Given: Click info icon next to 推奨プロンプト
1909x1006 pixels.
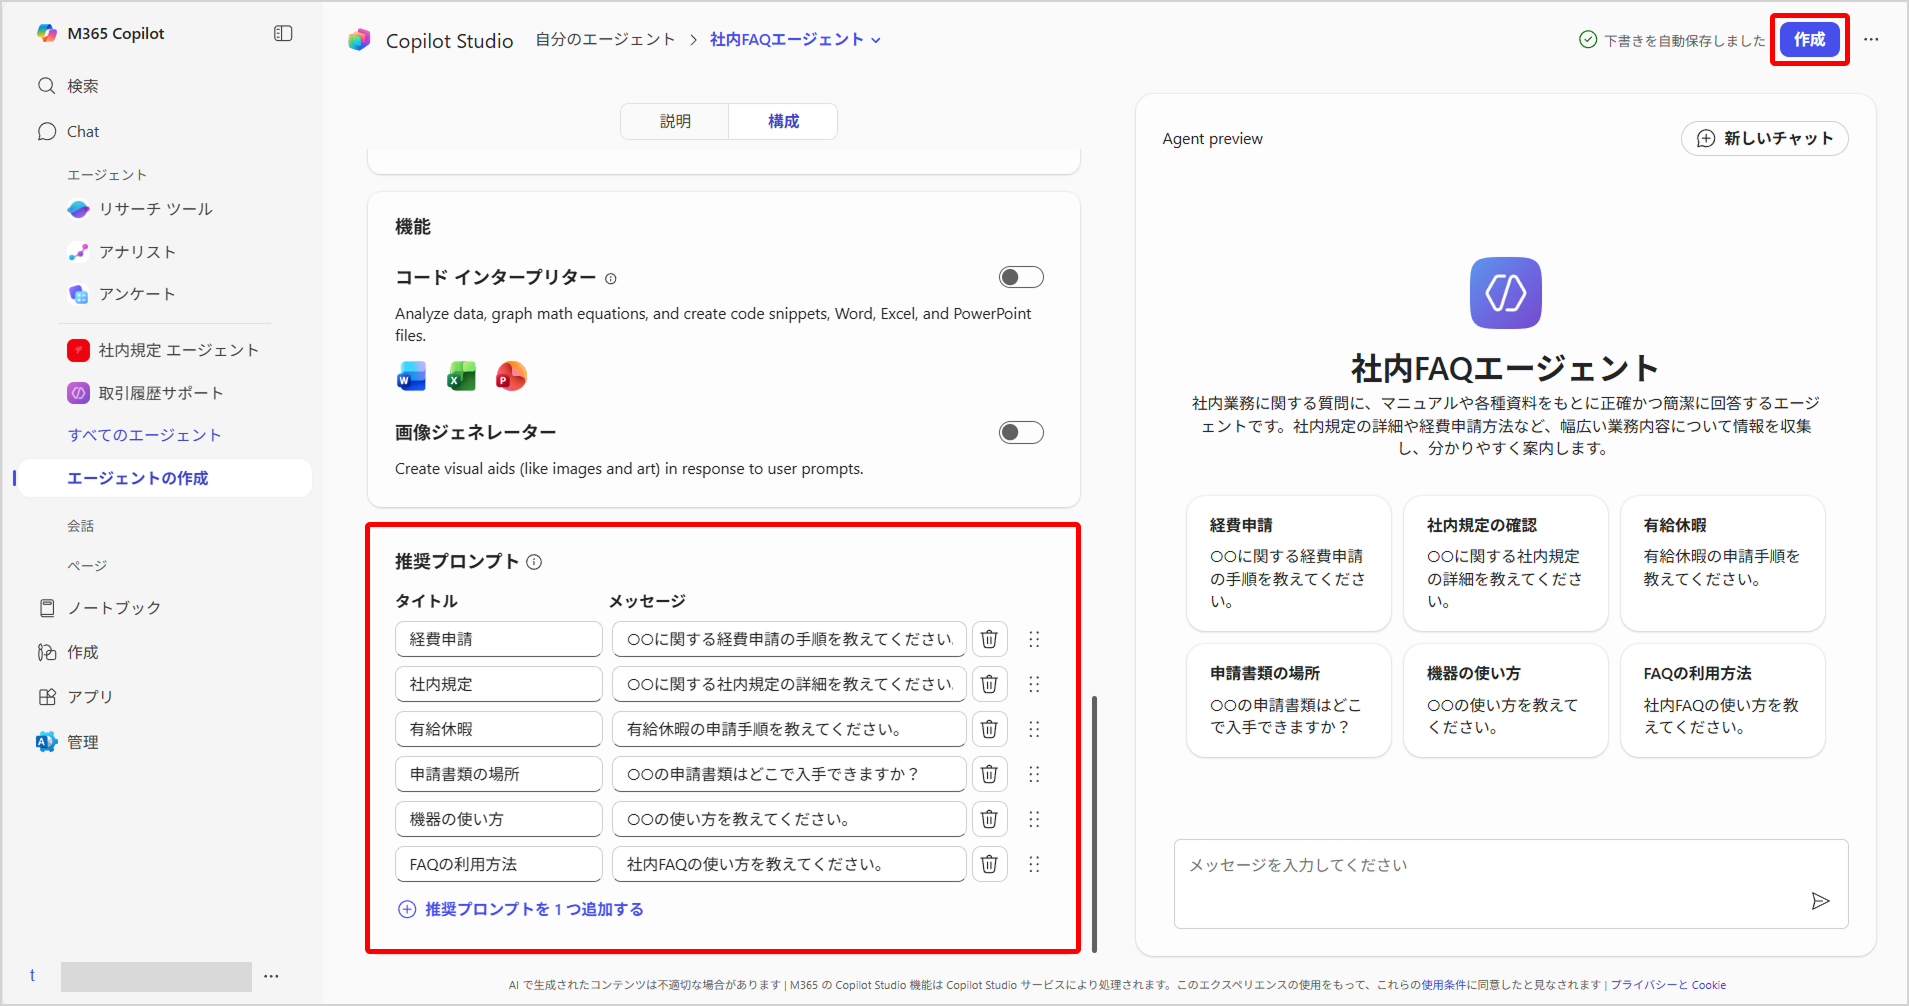Looking at the screenshot, I should click(534, 562).
